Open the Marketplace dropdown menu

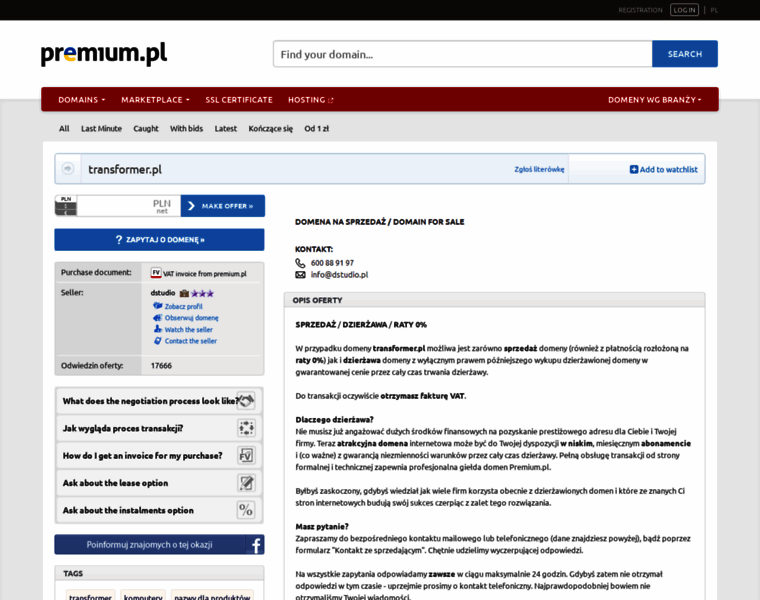(155, 100)
